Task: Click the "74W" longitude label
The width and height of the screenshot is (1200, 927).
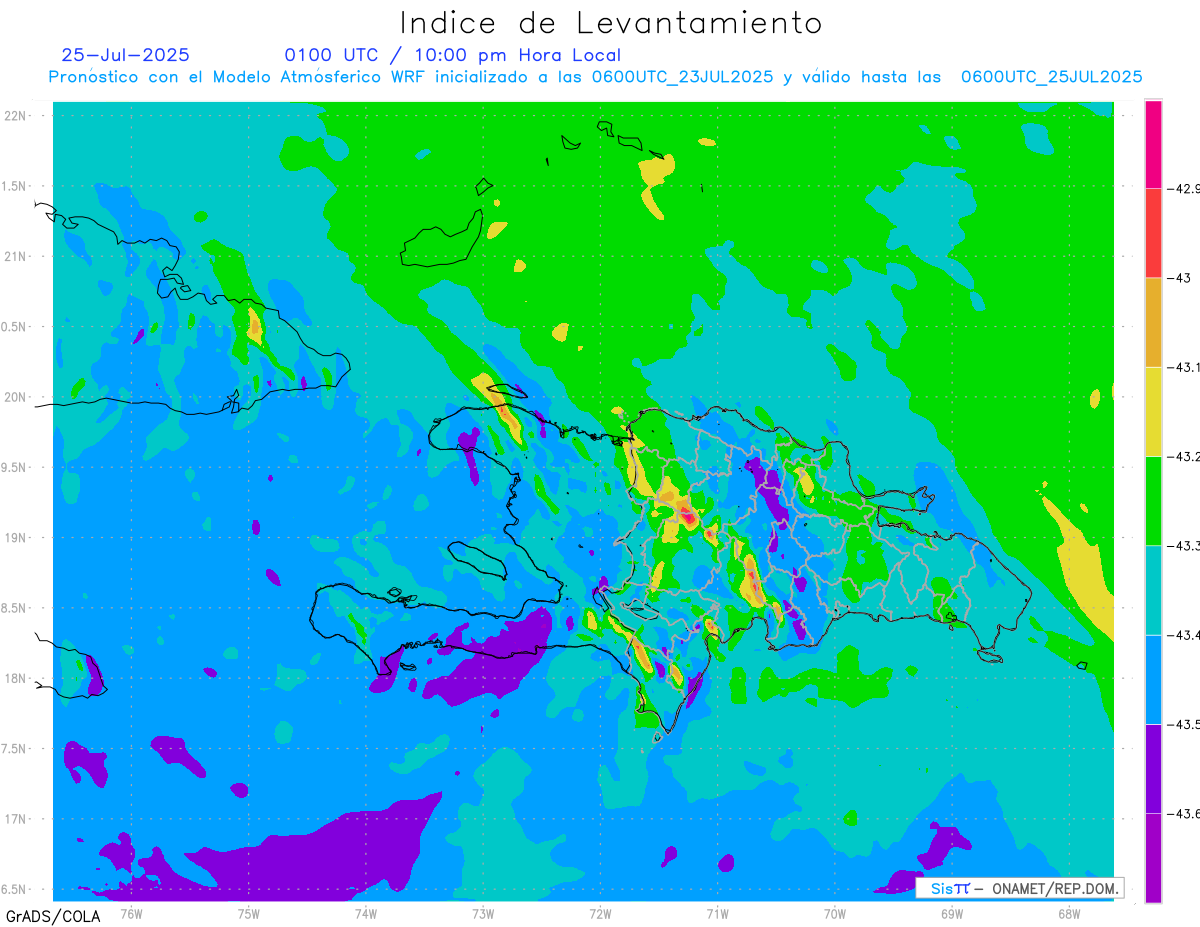Action: click(365, 913)
